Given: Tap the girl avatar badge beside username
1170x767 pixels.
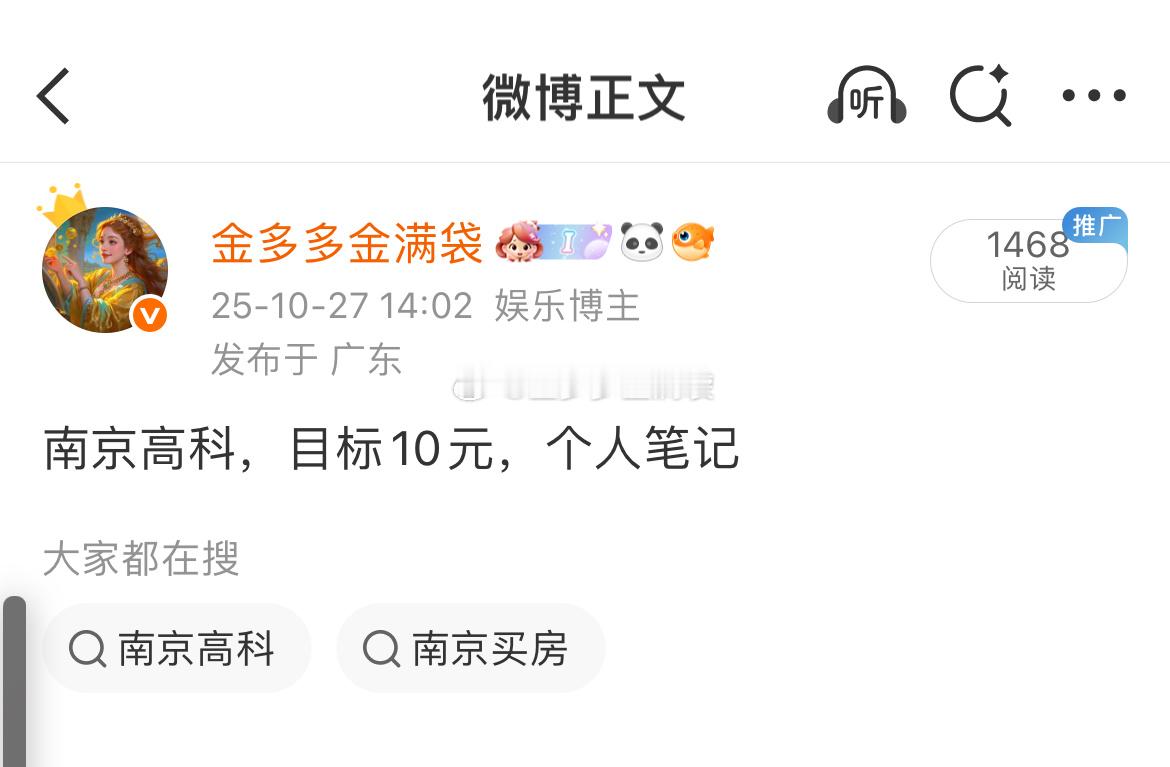Looking at the screenshot, I should point(519,241).
